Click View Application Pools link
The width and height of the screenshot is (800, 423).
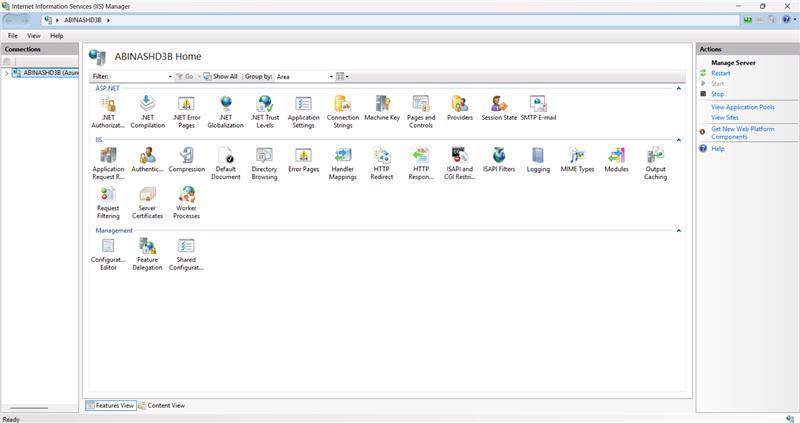(x=743, y=107)
